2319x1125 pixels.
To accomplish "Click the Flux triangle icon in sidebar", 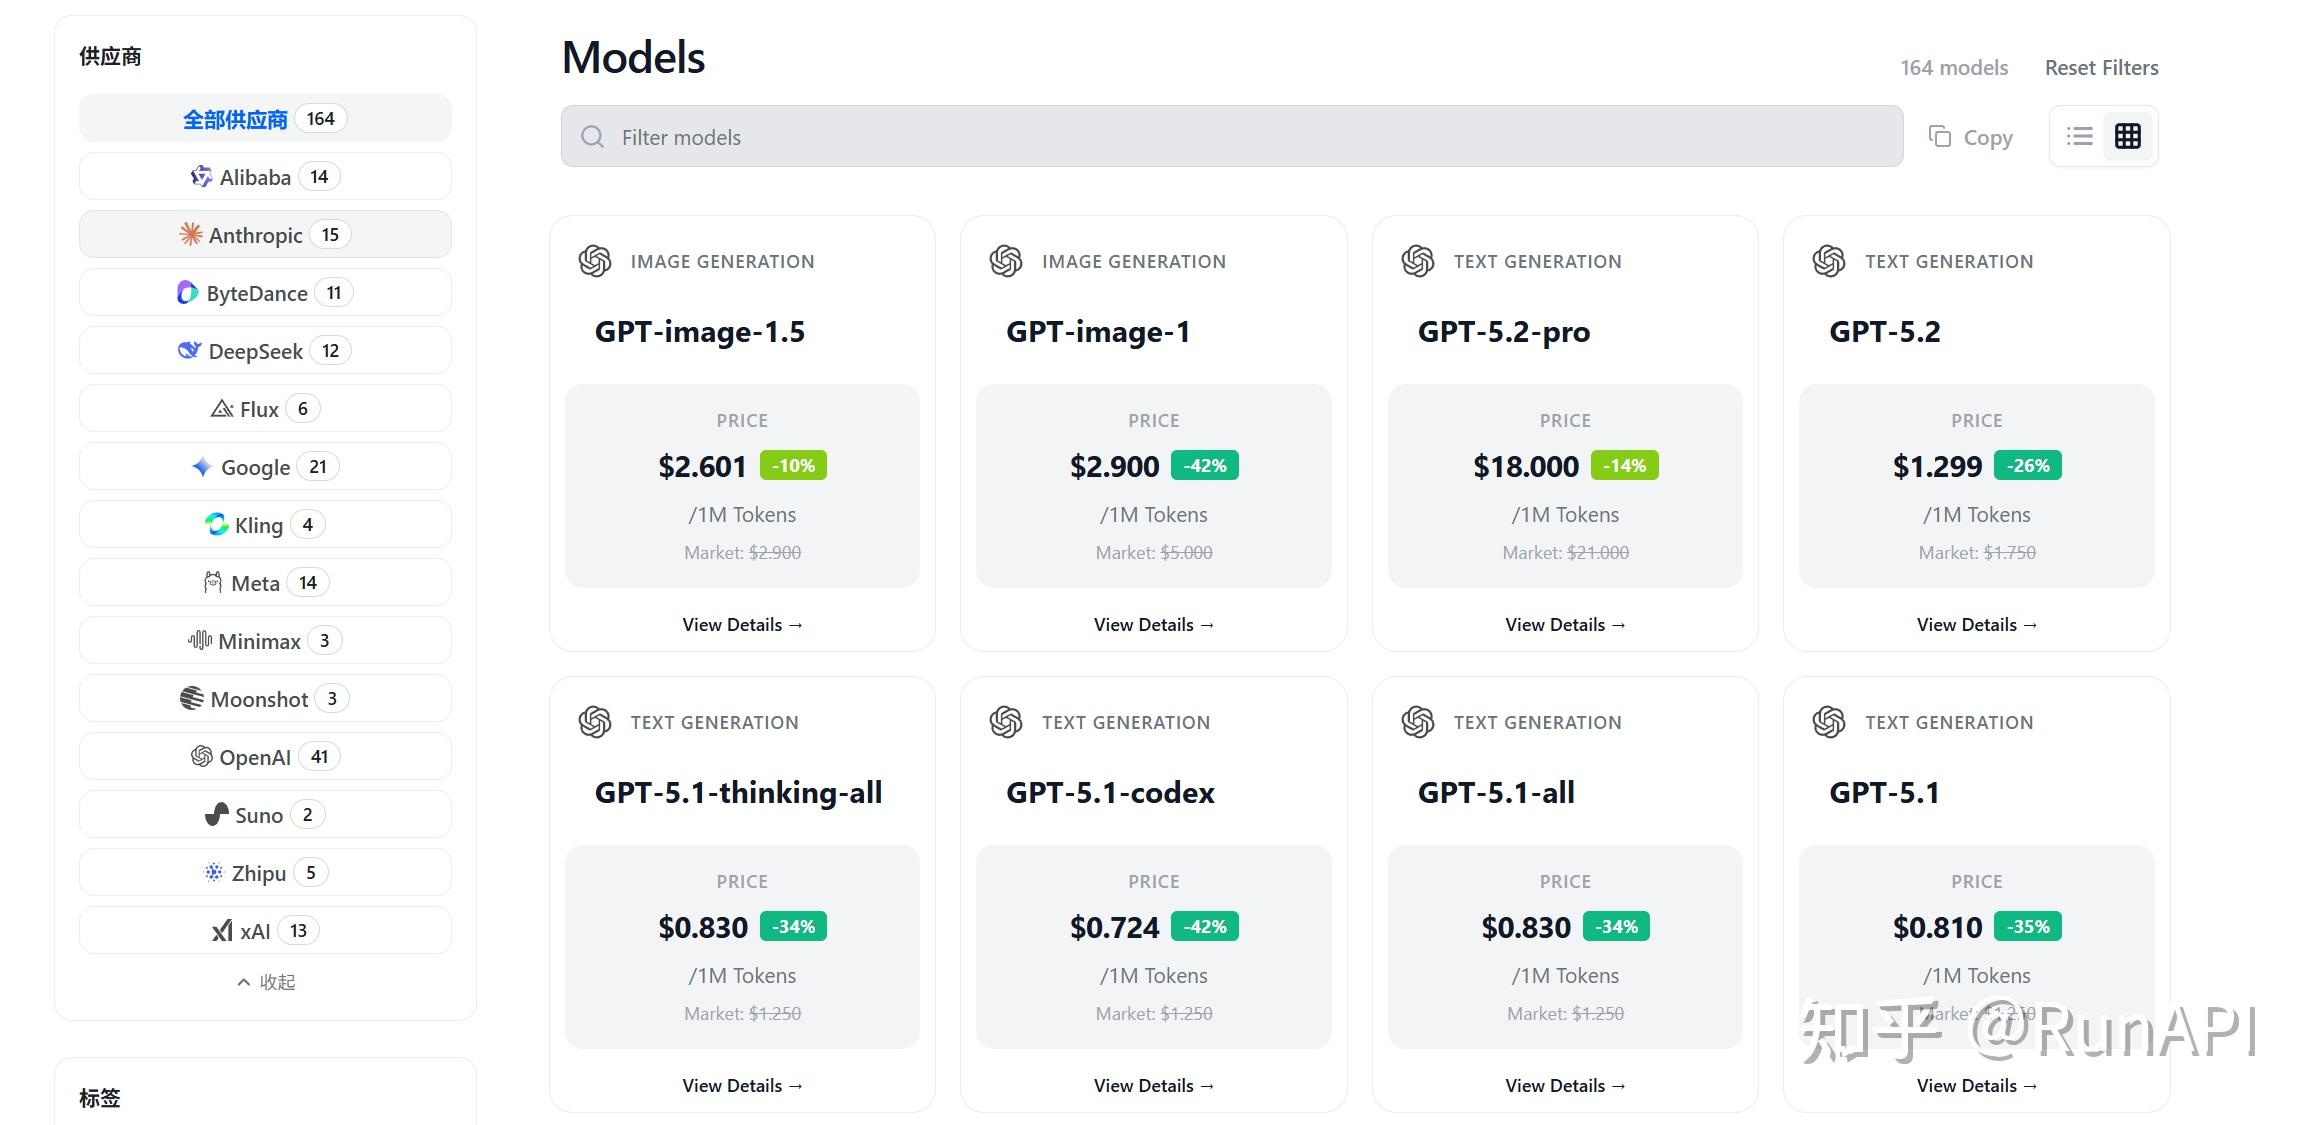I will tap(222, 409).
